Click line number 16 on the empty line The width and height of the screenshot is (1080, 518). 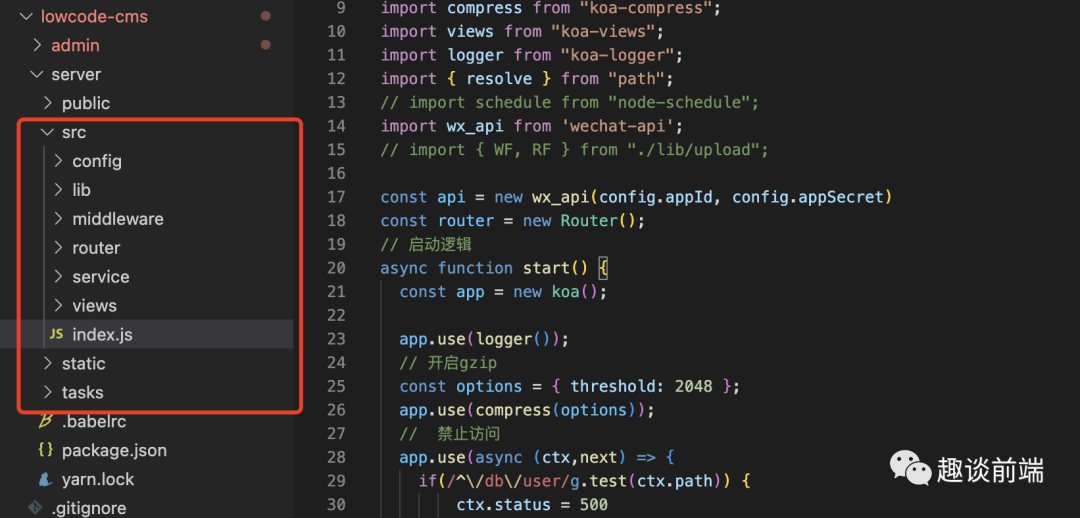pos(336,172)
